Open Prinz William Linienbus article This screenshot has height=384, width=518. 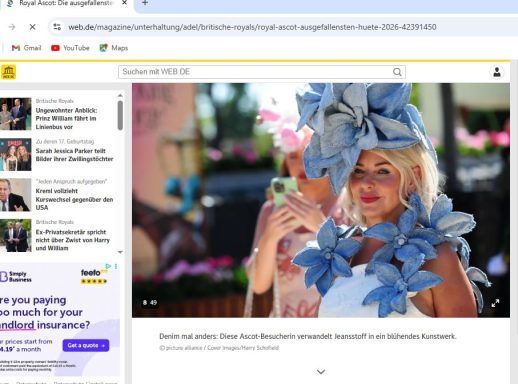pos(66,118)
